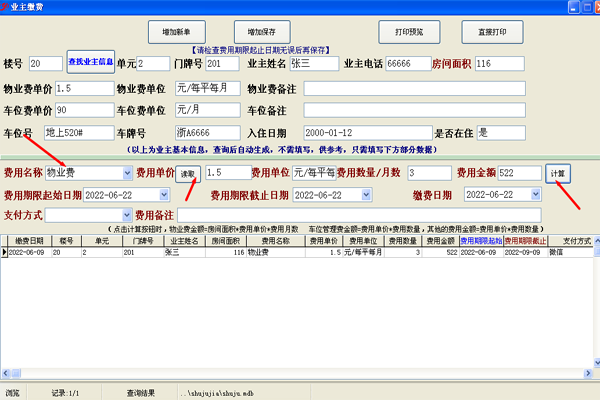The image size is (600, 400).
Task: Click the horizontal scrollbar right arrow
Action: [x=588, y=373]
